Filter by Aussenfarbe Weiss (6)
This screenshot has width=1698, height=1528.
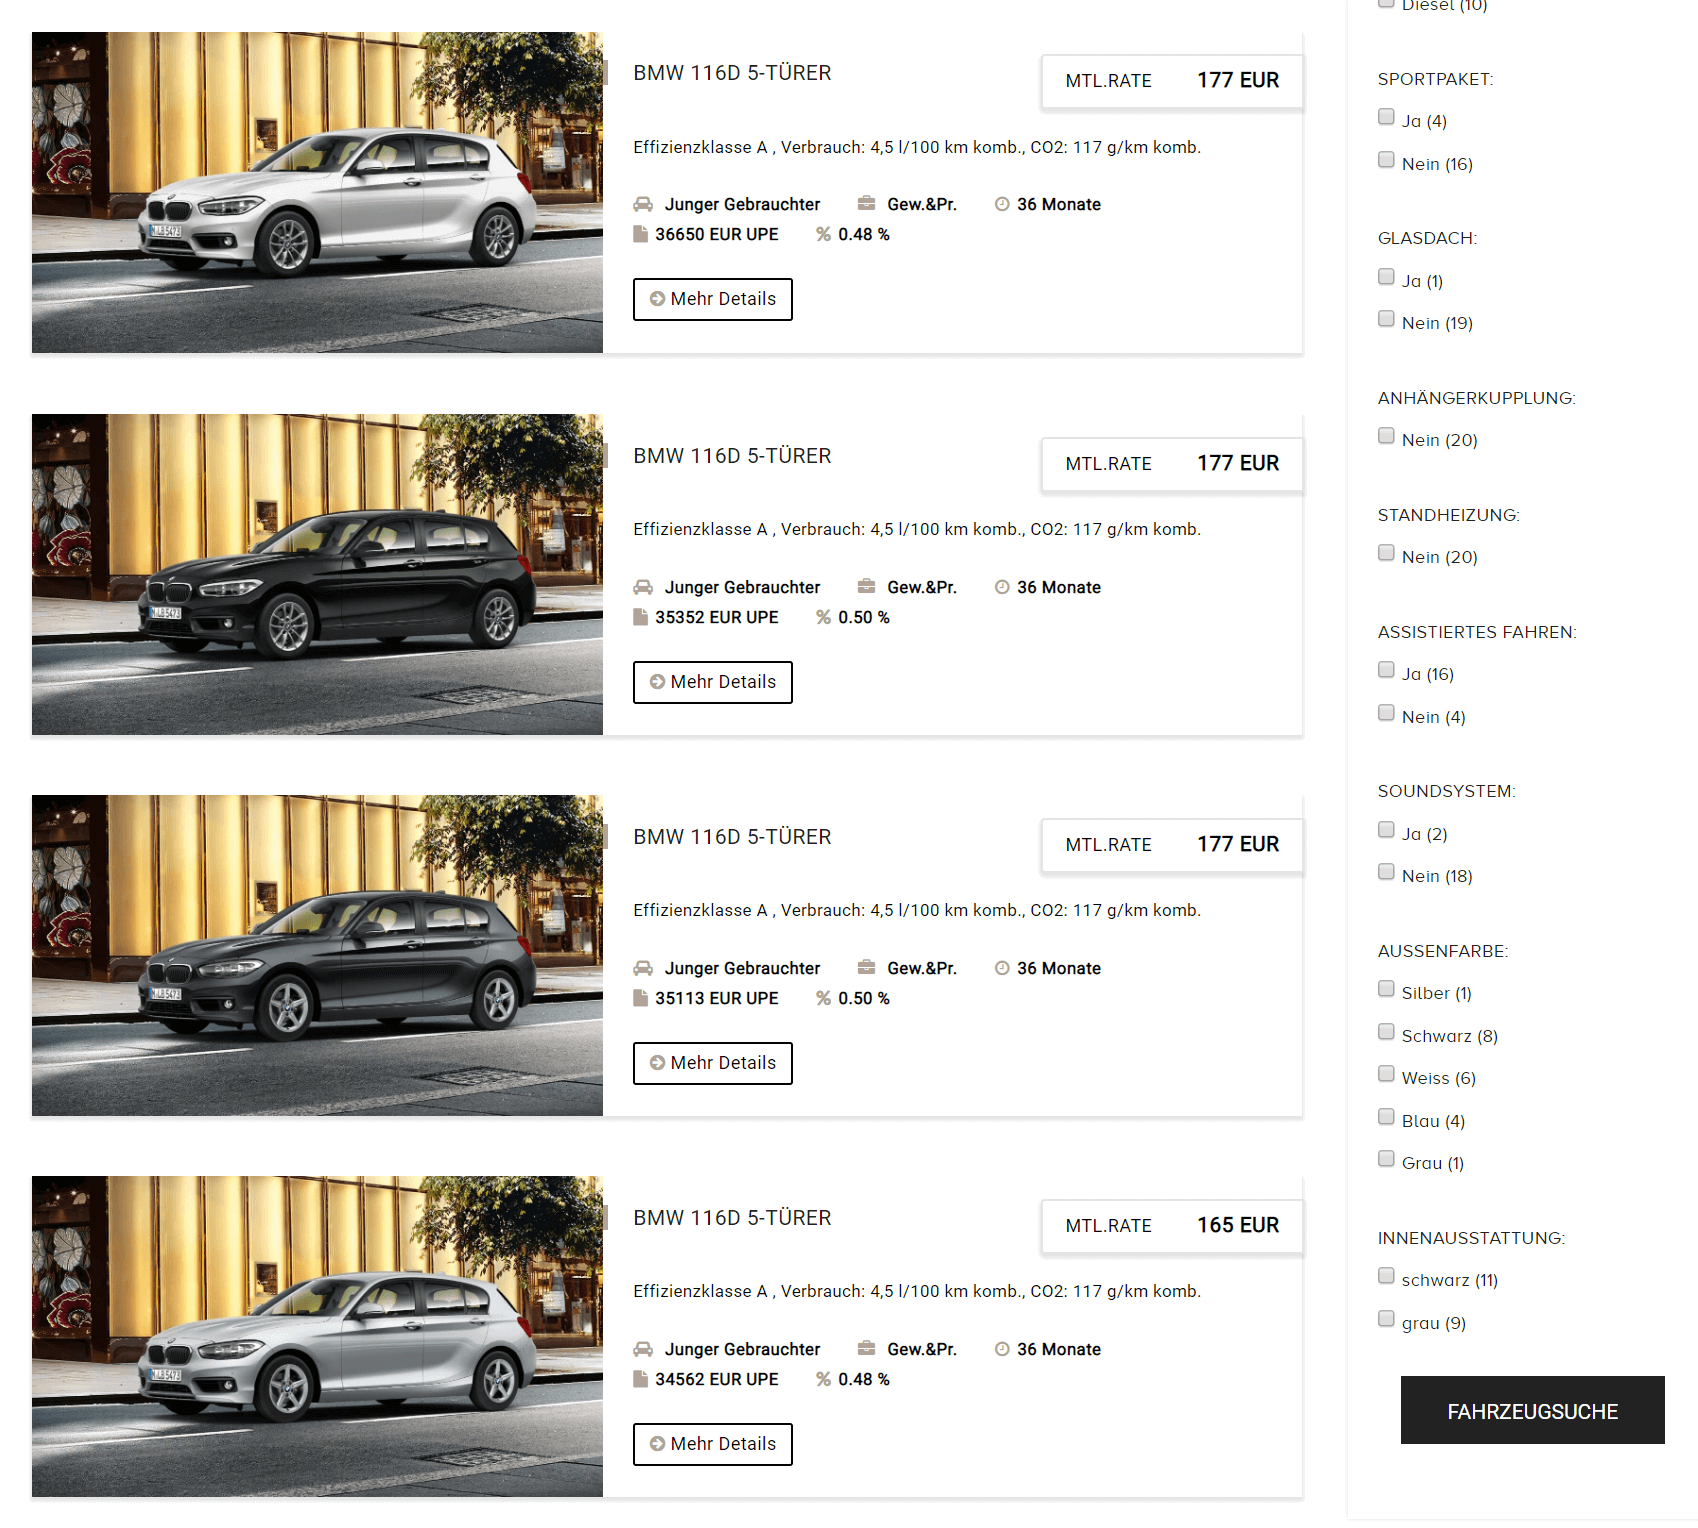click(1386, 1074)
